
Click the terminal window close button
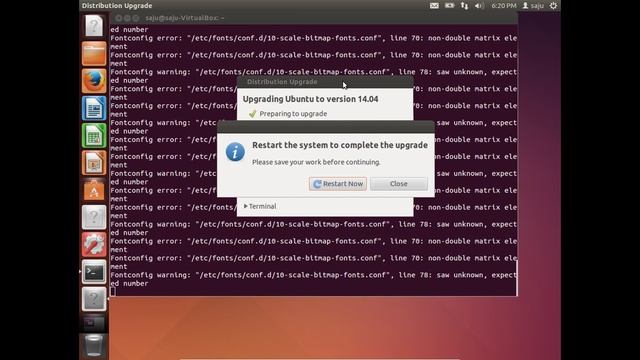click(x=118, y=18)
